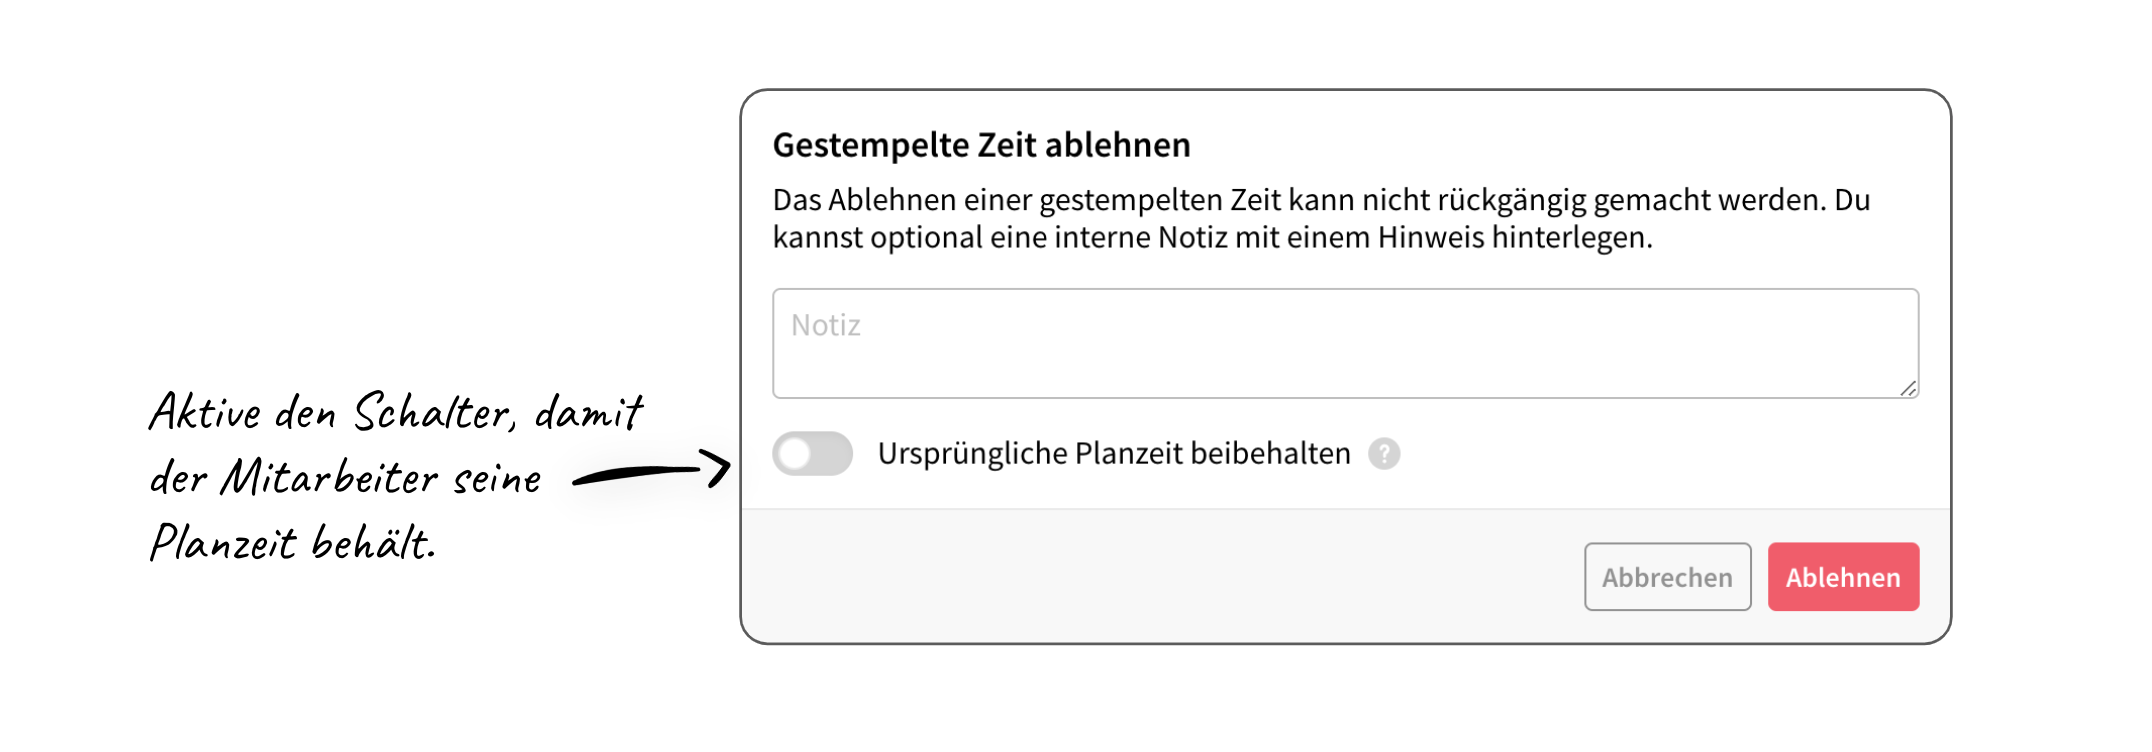Click handwritten text "der Mitarbeiter seine"
The image size is (2152, 752).
tap(346, 478)
